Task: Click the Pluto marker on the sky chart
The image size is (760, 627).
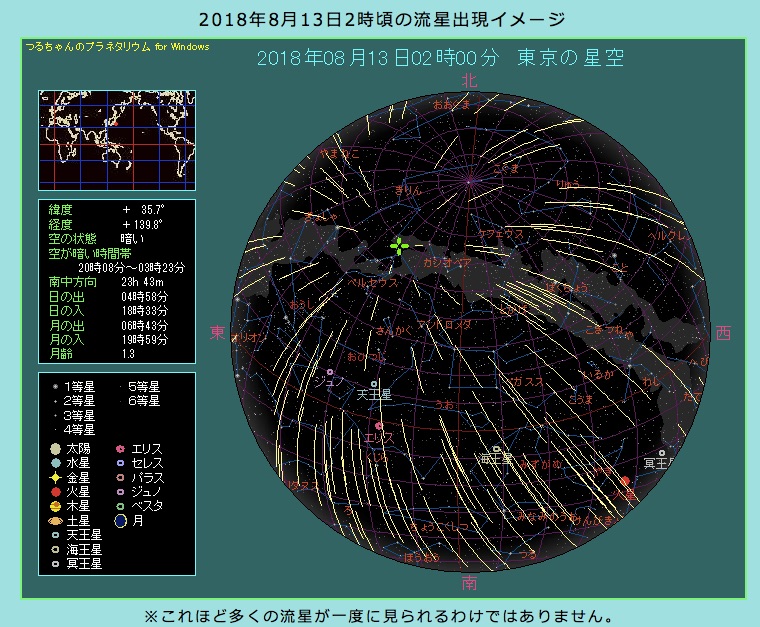Action: (662, 453)
